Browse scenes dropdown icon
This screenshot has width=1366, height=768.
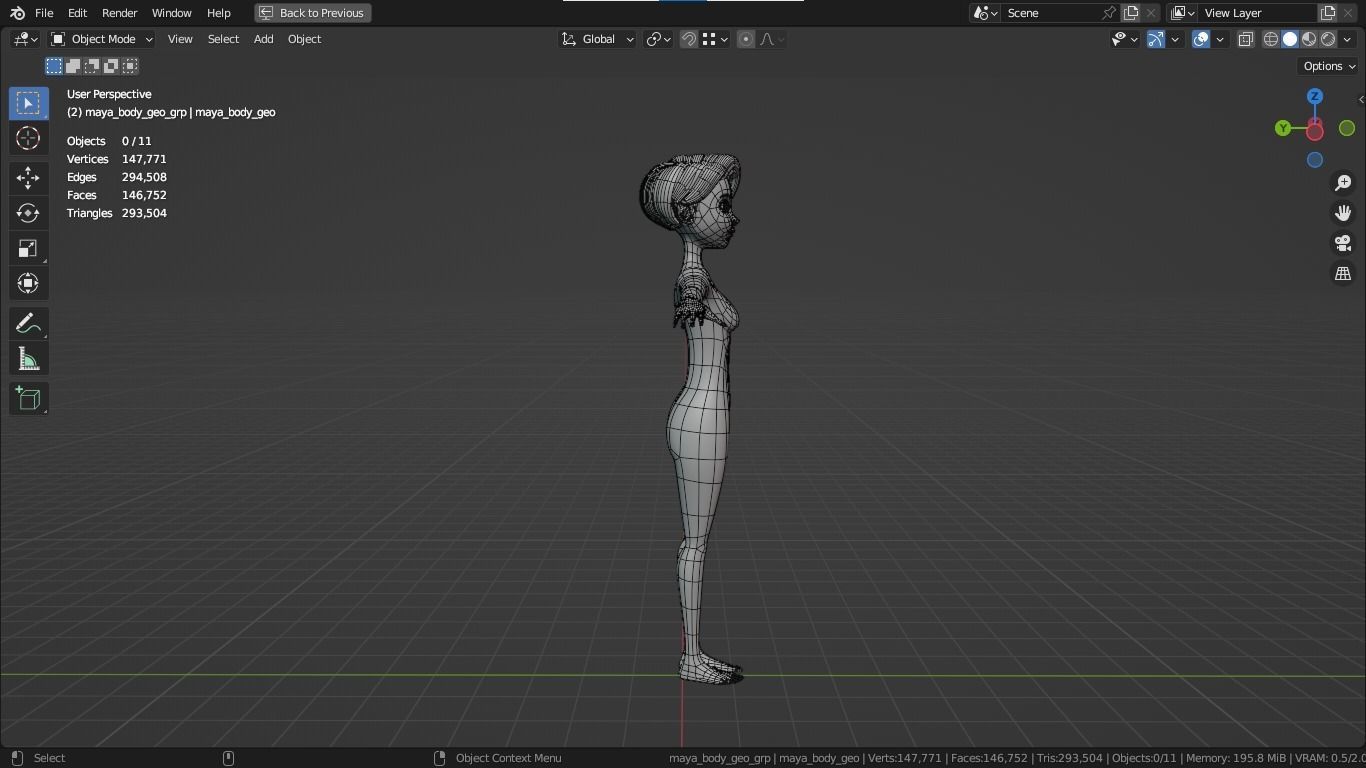tap(985, 13)
